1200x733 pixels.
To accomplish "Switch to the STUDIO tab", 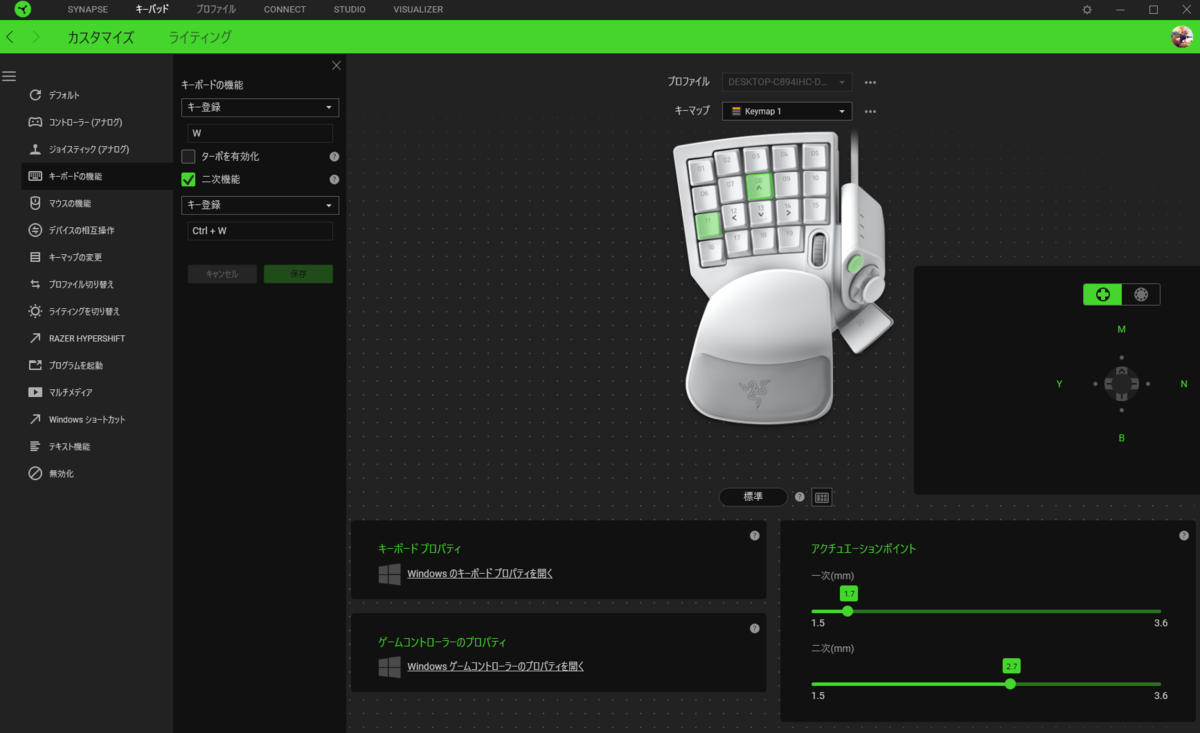I will 349,9.
